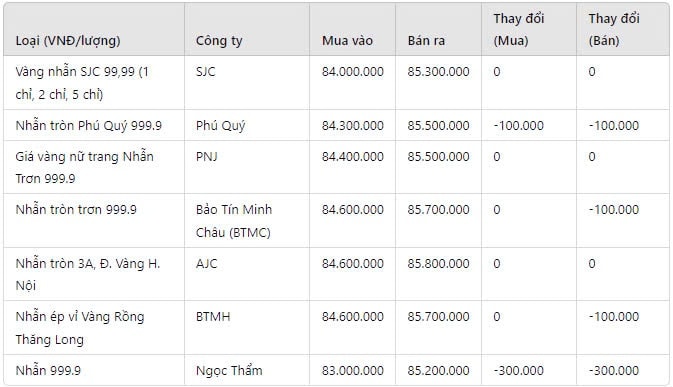Image resolution: width=673 pixels, height=387 pixels.
Task: Select AJC sell price 85.800.000
Action: (x=438, y=263)
